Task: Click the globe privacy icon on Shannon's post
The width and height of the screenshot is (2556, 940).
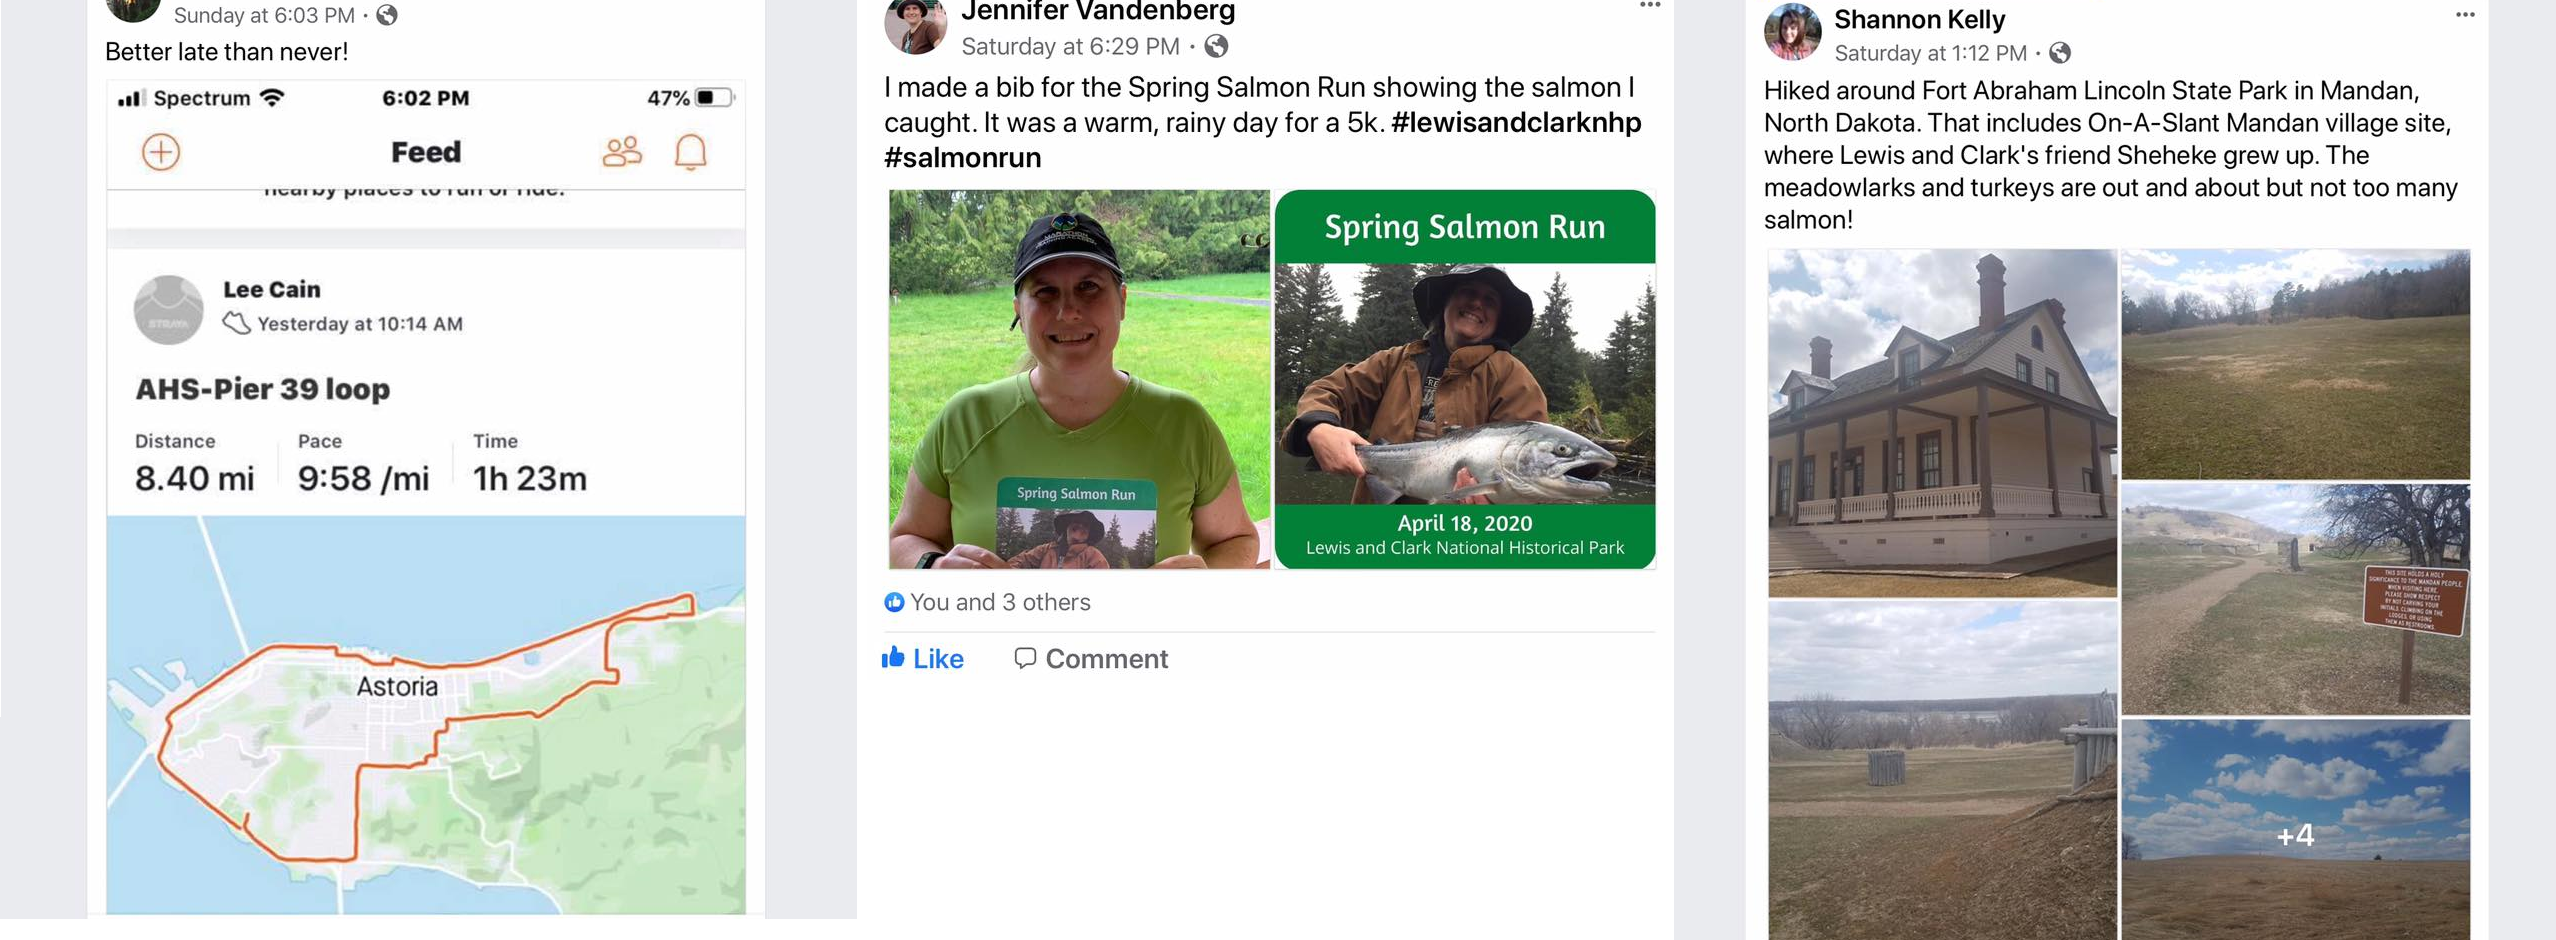Action: [2059, 53]
